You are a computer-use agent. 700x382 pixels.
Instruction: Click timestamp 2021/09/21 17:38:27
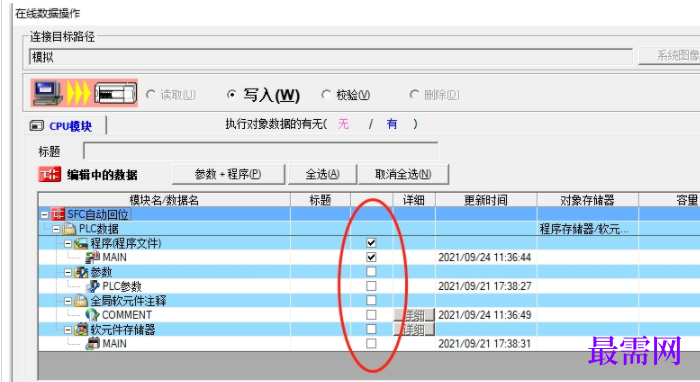pyautogui.click(x=485, y=286)
